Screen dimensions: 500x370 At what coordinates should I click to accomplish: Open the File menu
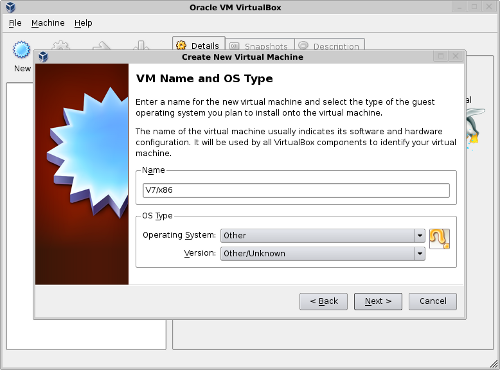pyautogui.click(x=15, y=23)
